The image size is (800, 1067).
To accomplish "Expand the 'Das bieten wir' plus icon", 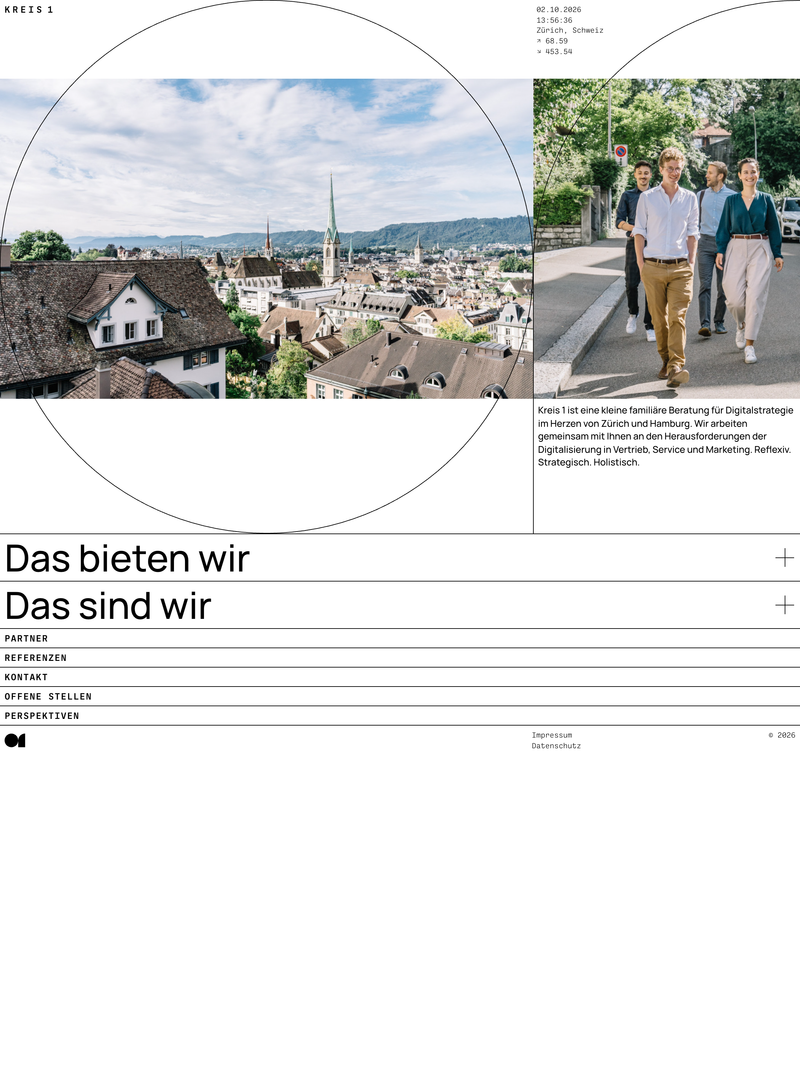I will [x=784, y=557].
